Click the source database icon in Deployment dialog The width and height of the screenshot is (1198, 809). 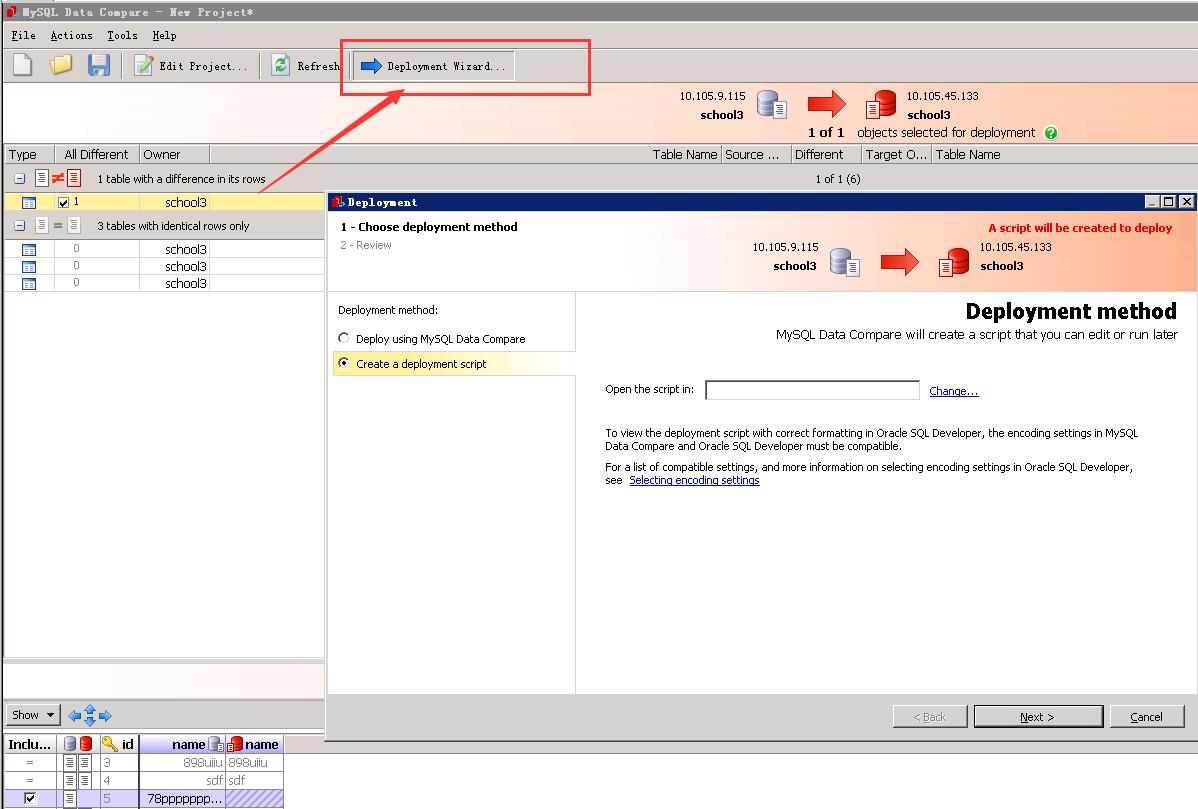click(845, 262)
